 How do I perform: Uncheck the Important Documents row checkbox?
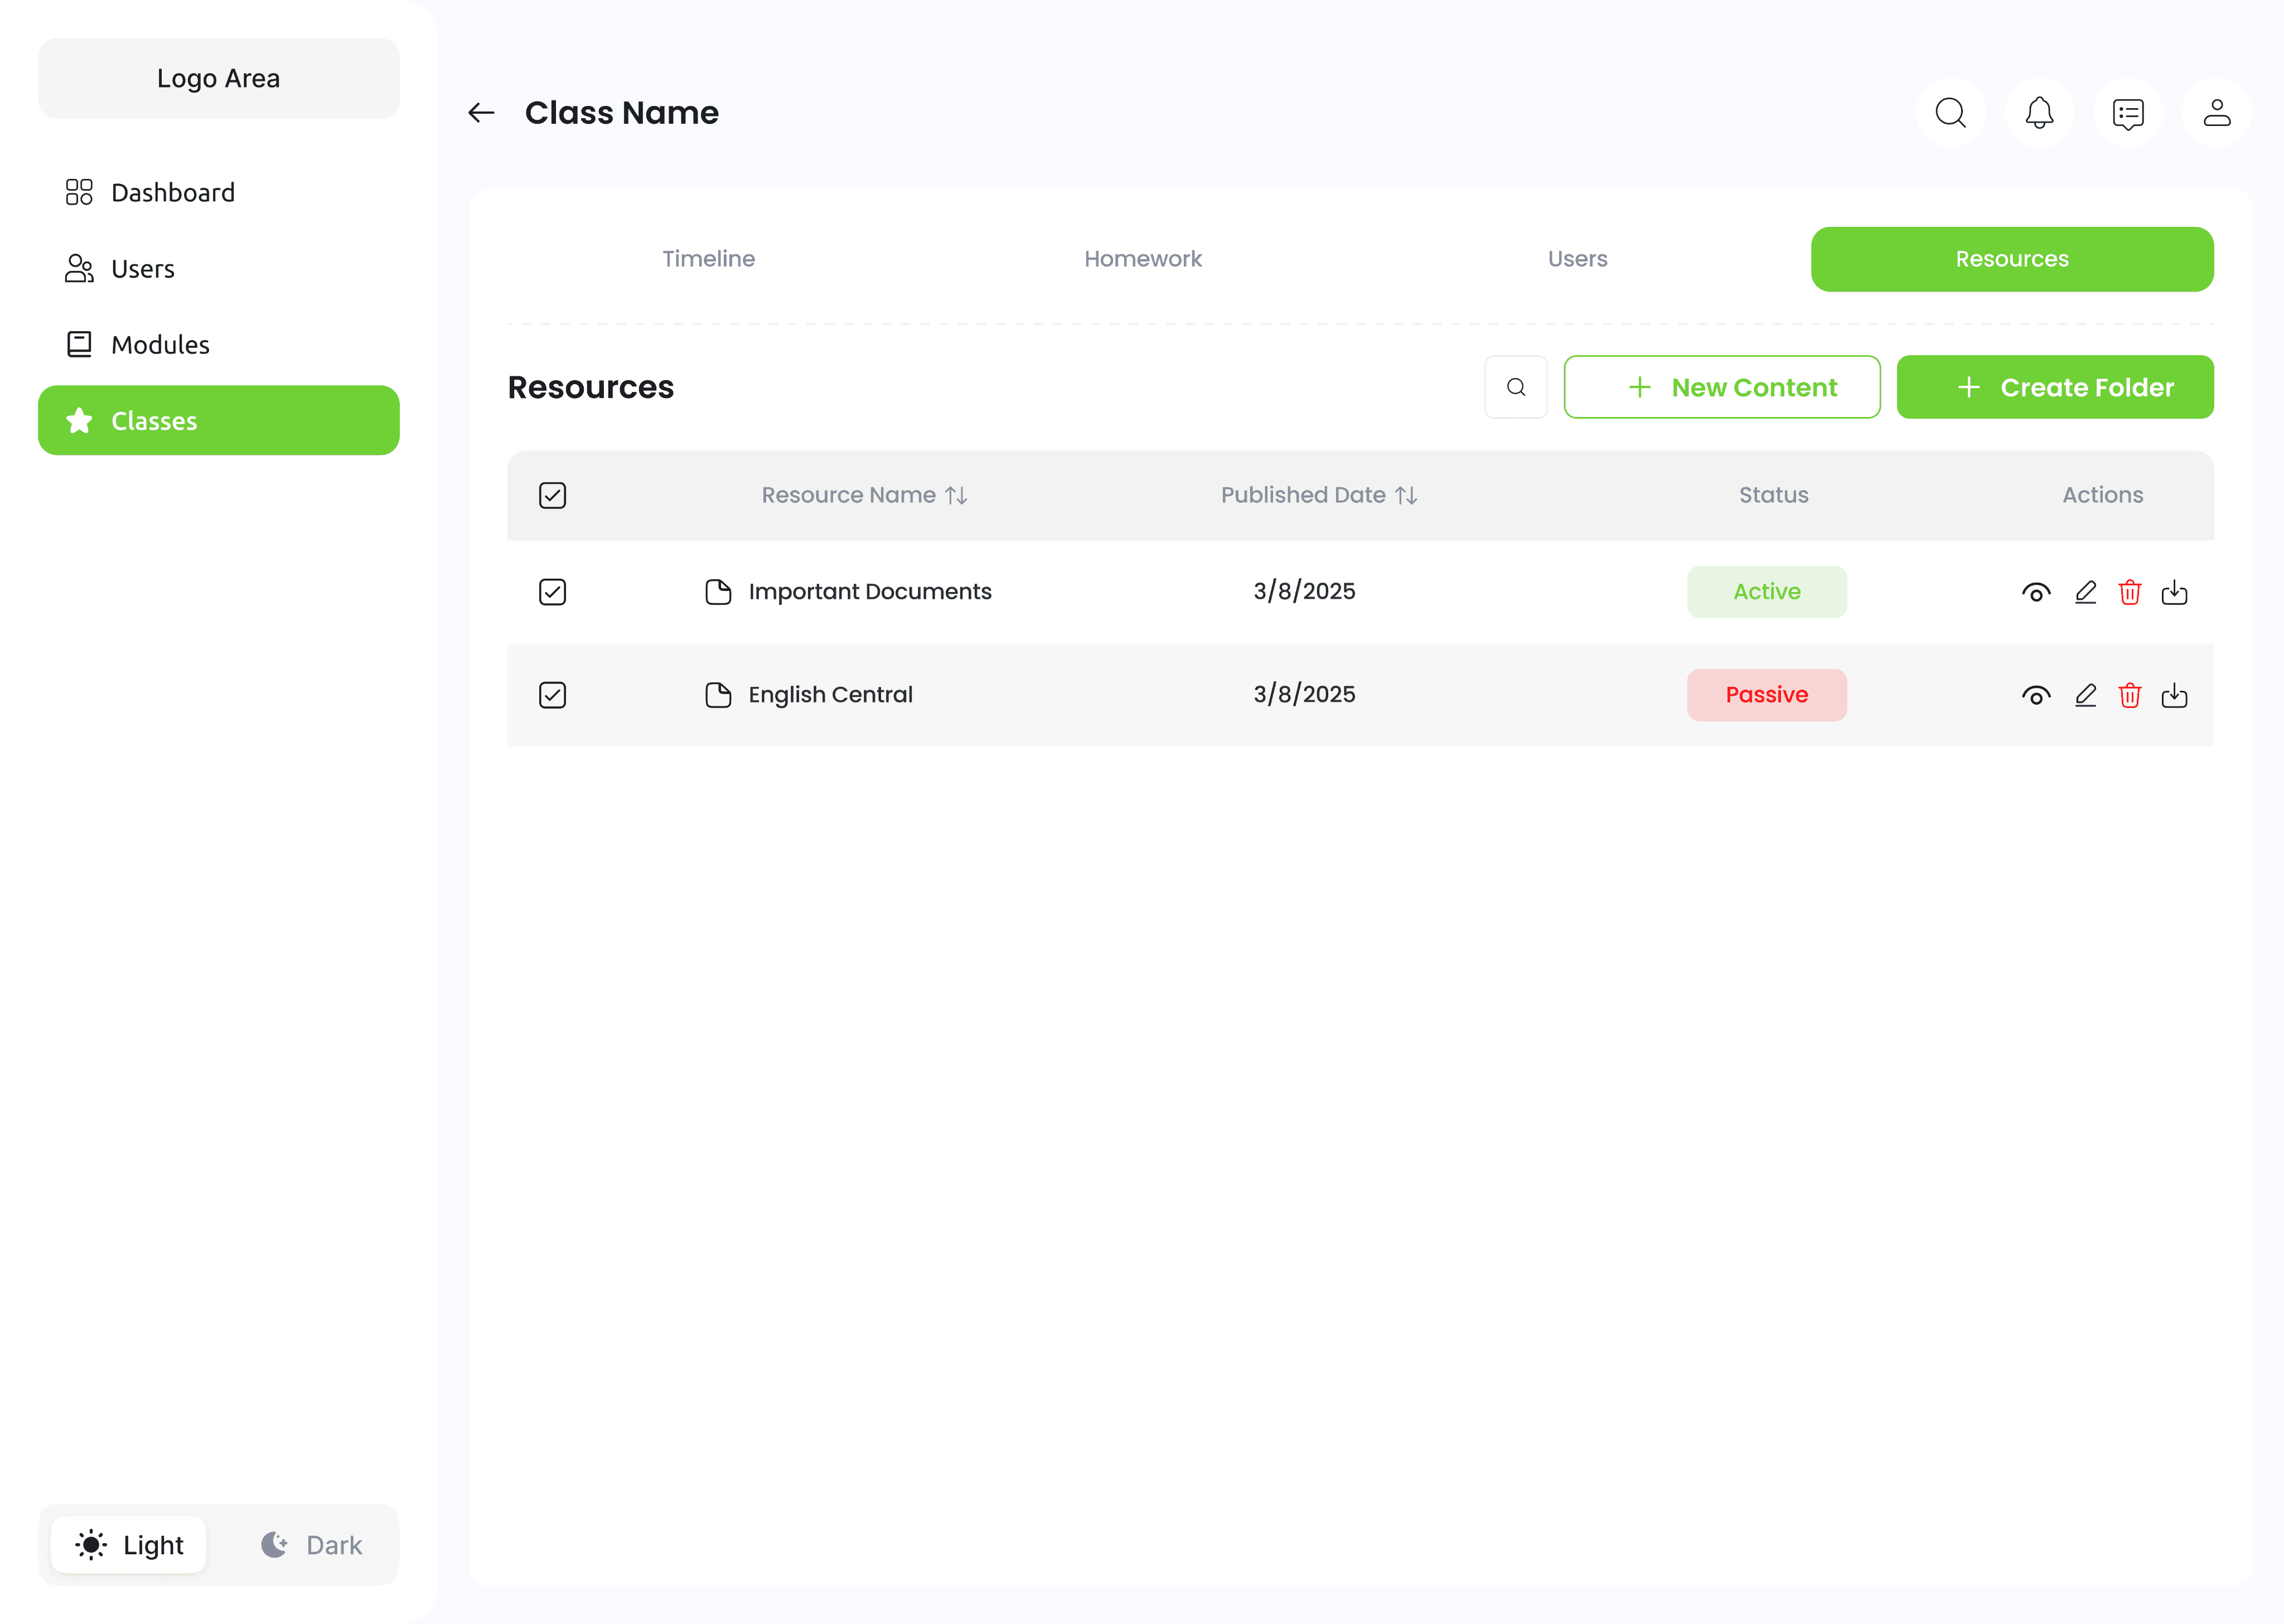(552, 592)
